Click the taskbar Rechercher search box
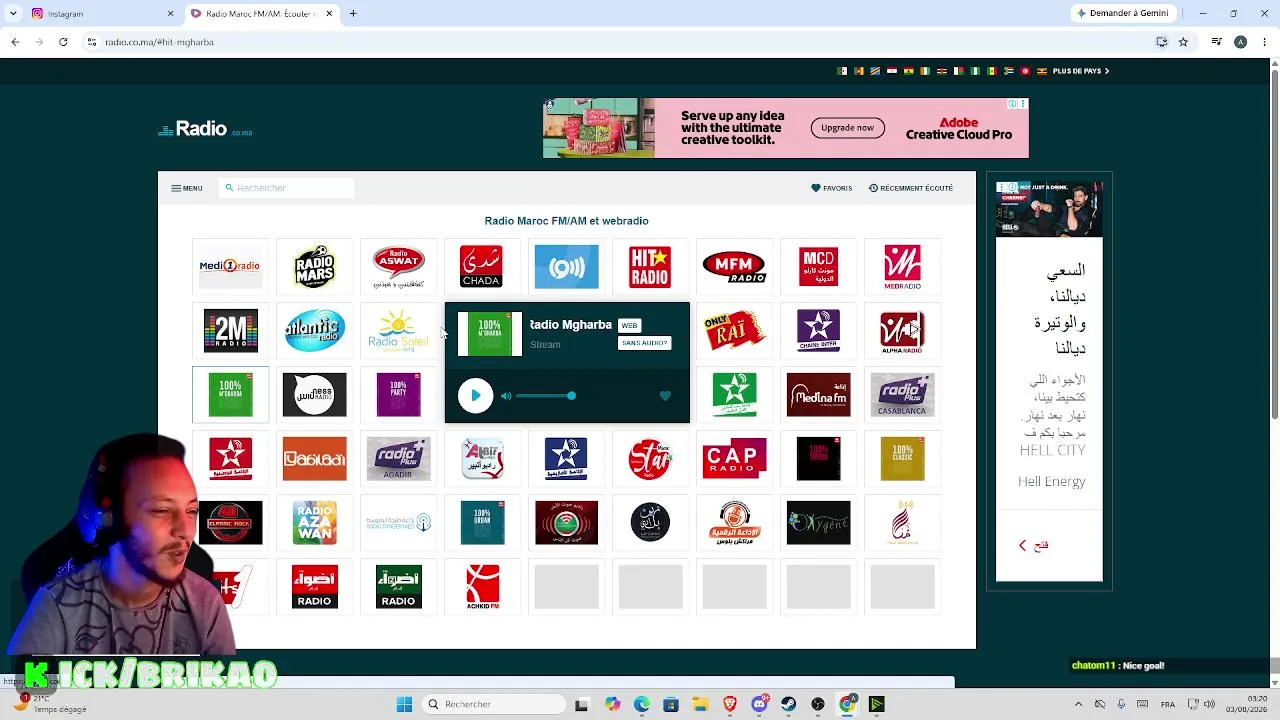The width and height of the screenshot is (1280, 720). [x=493, y=704]
